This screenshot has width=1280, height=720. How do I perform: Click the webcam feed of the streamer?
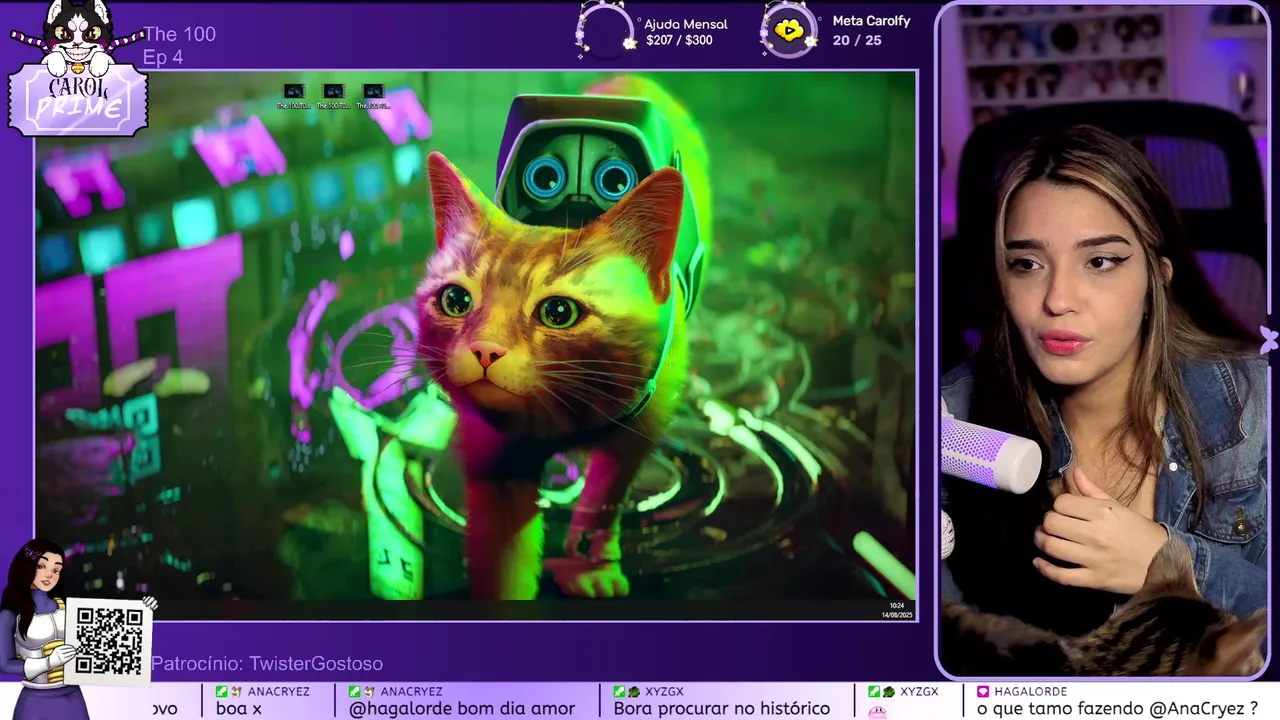pos(1103,342)
